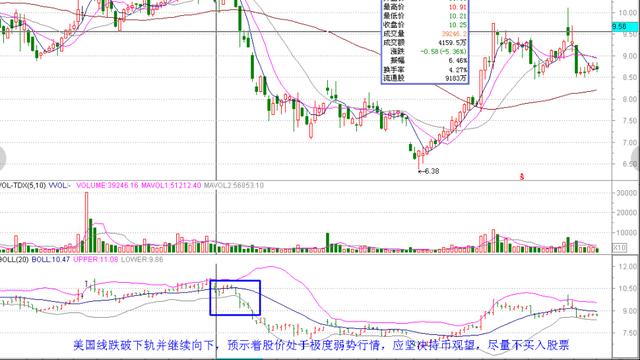Click the tallest red volume bar
Image resolution: width=640 pixels, height=360 pixels.
coord(87,222)
